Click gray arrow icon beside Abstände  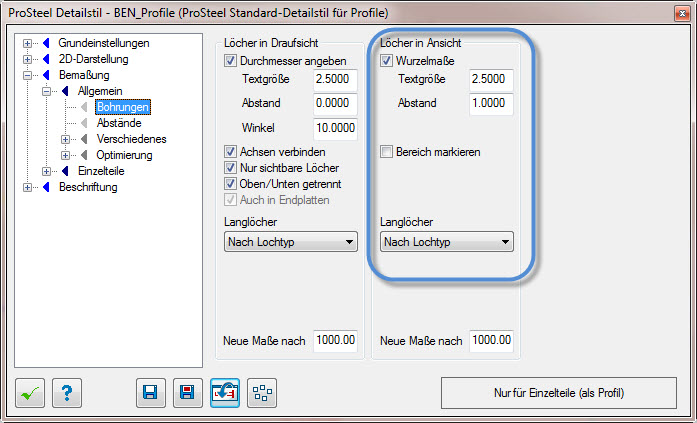click(x=84, y=123)
